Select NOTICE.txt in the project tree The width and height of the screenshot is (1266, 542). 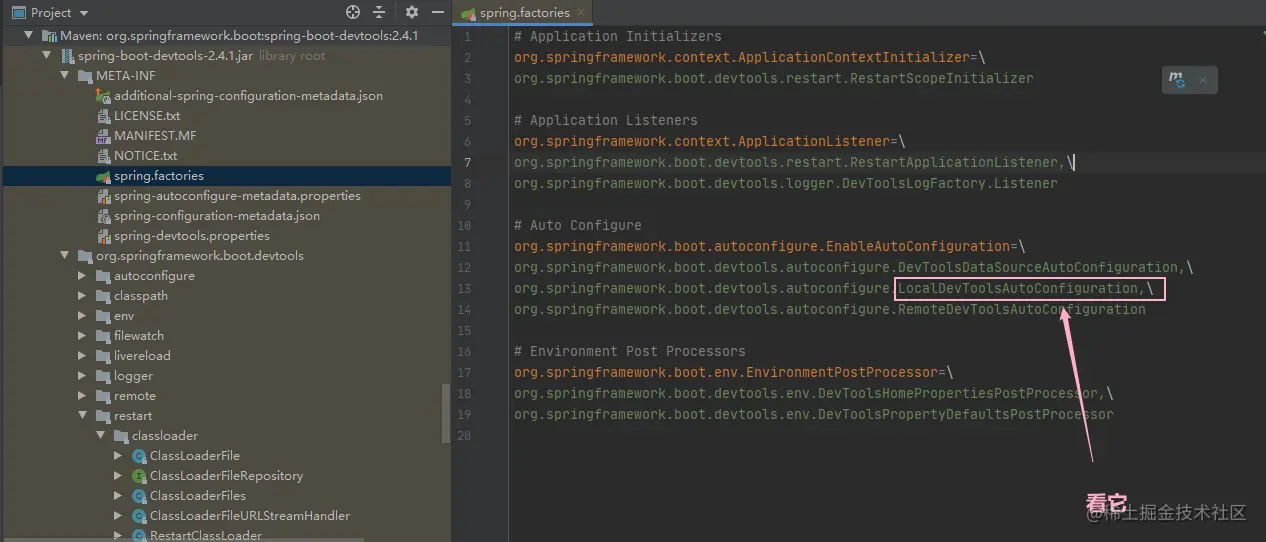(145, 156)
